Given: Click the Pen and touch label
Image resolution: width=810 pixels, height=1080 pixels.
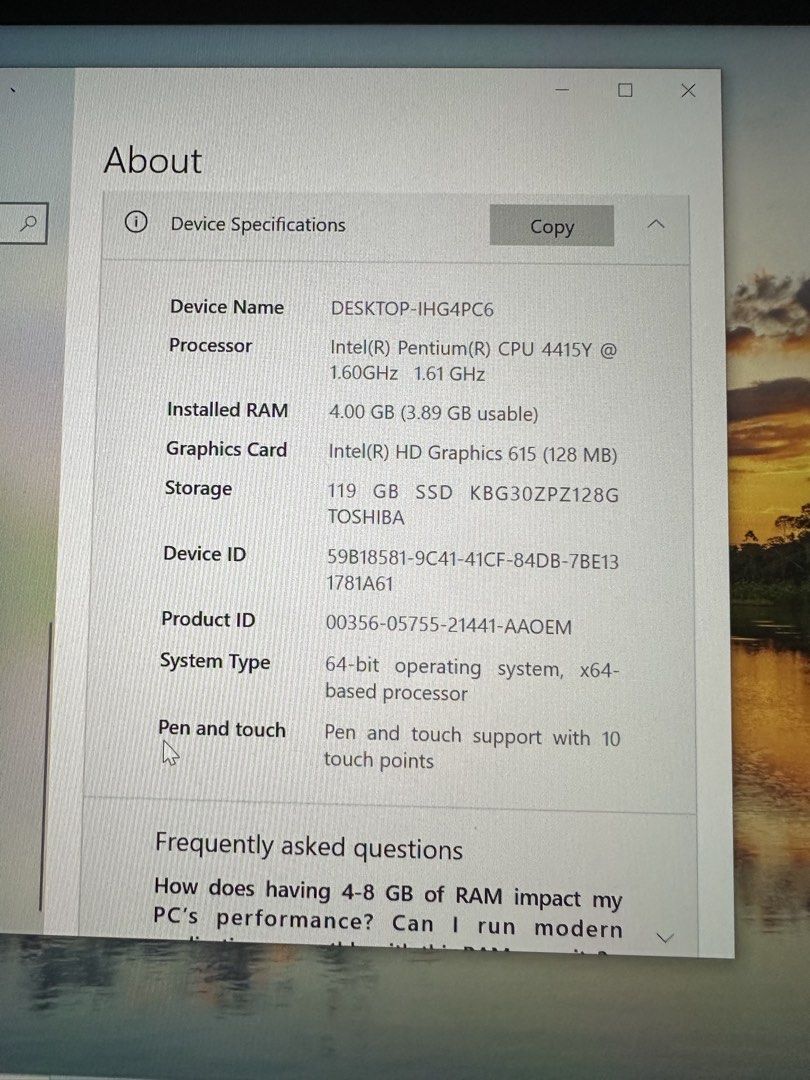Looking at the screenshot, I should (x=222, y=728).
